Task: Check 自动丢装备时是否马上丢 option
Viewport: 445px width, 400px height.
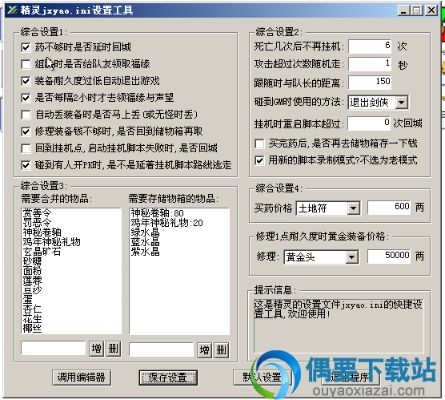Action: click(26, 115)
